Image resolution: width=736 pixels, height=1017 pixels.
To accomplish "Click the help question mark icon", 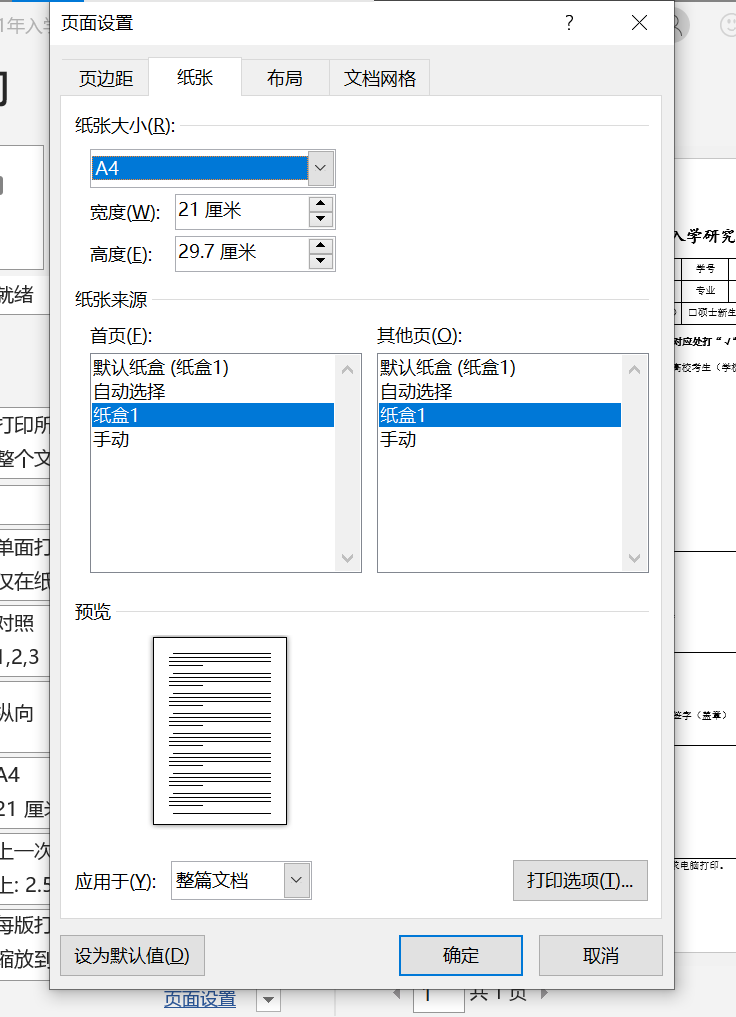I will [569, 23].
